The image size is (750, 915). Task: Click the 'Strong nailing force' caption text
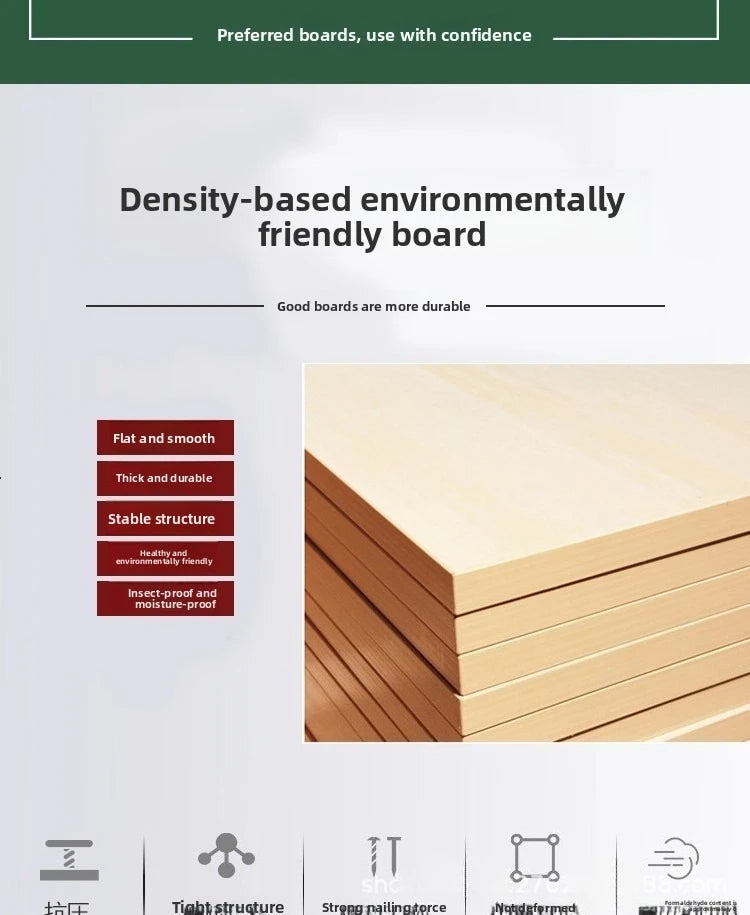tap(384, 907)
